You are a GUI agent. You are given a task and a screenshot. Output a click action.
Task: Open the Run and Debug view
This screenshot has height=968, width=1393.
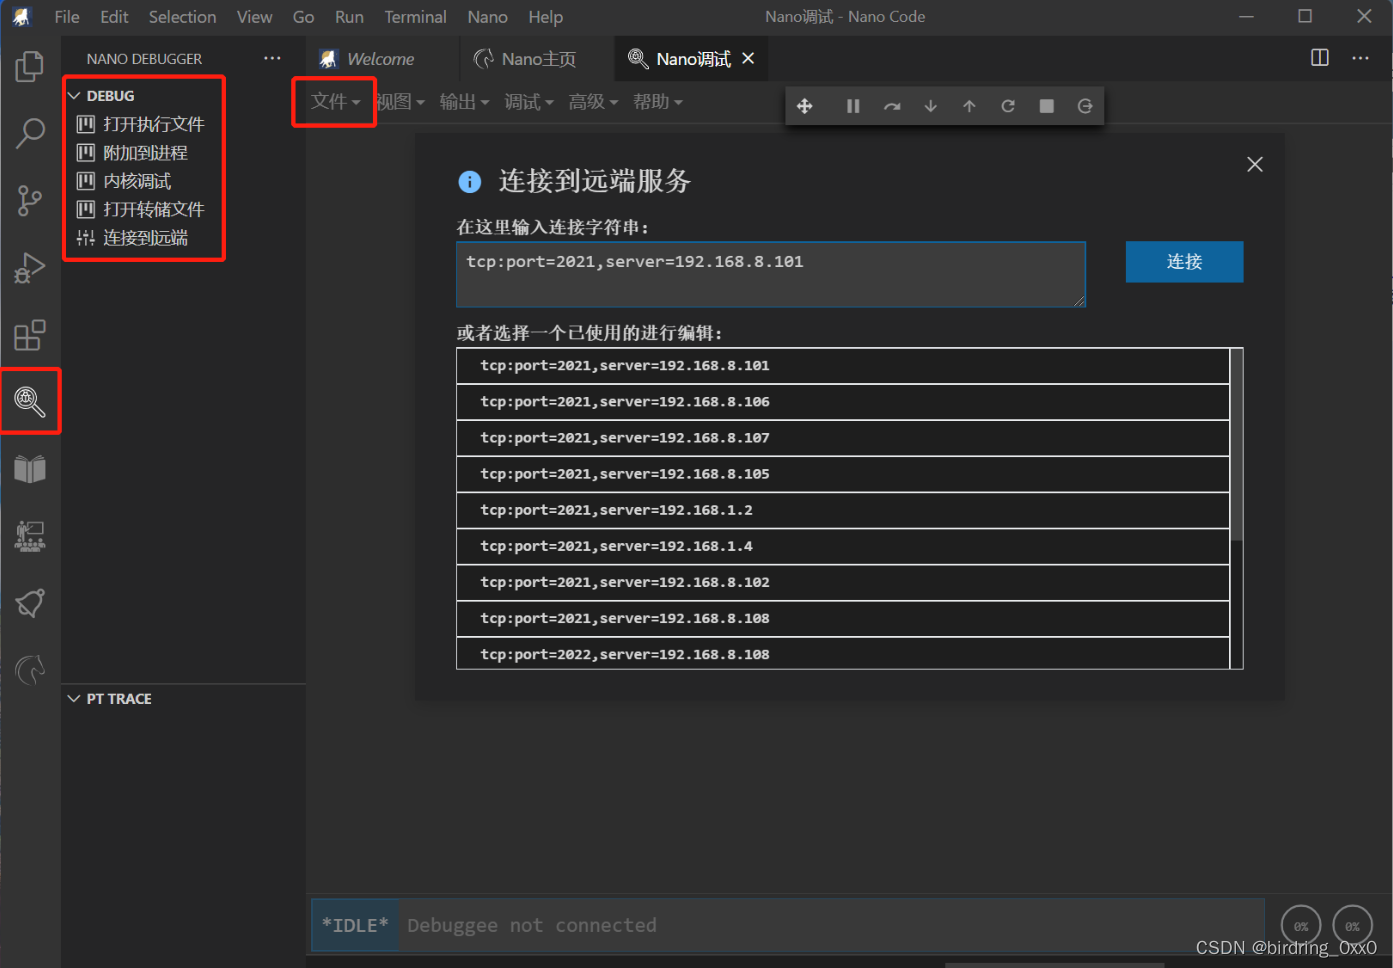pos(30,267)
